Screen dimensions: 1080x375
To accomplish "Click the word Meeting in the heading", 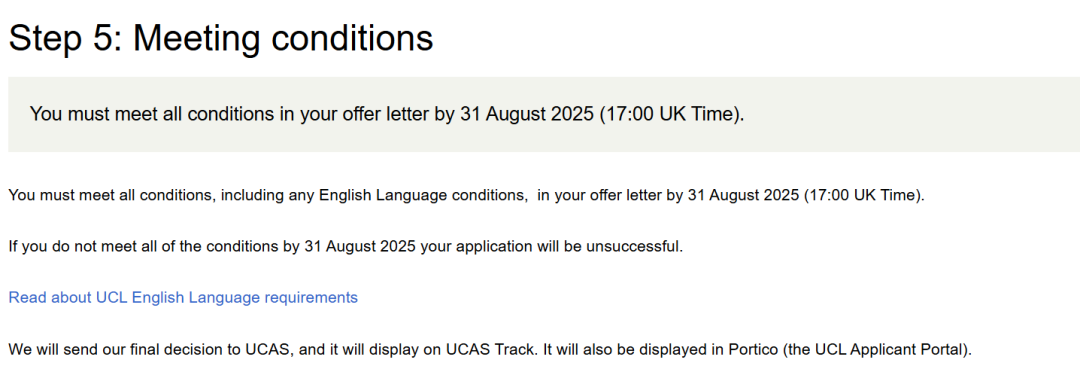I will point(196,38).
